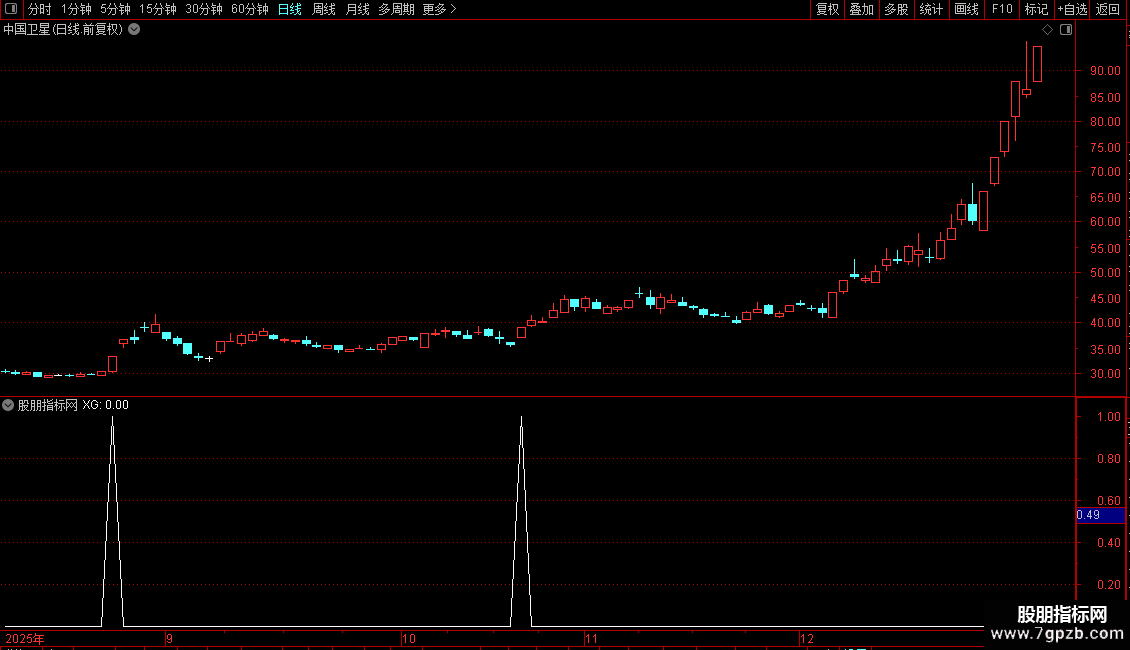Select the 30分钟 period
This screenshot has width=1130, height=650.
(203, 9)
